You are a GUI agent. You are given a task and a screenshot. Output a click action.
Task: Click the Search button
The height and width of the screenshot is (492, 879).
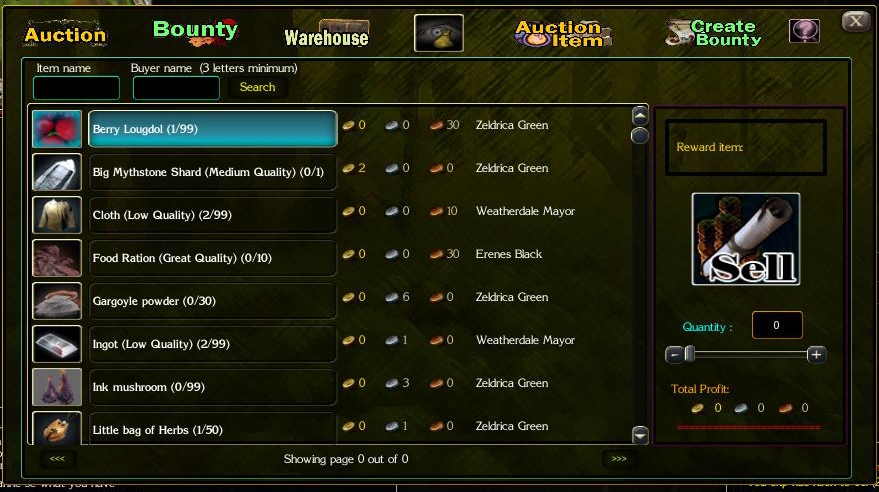[257, 87]
